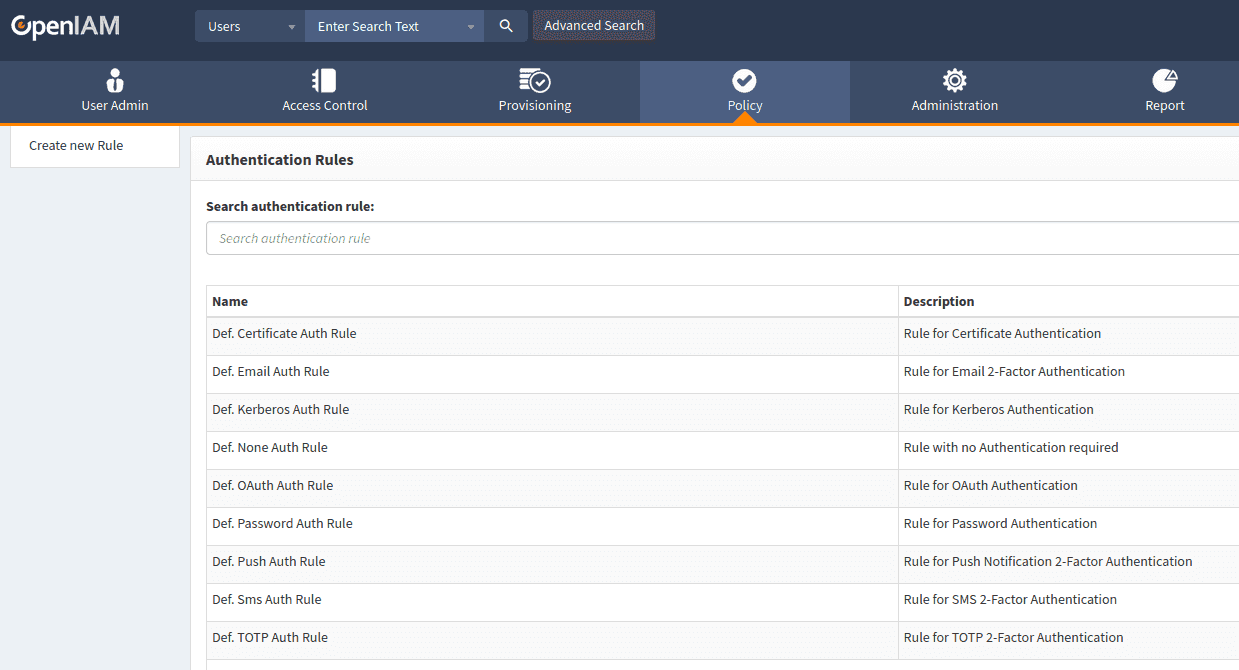Click the magnifier search icon button
Screen dimensions: 1239x670
[506, 26]
